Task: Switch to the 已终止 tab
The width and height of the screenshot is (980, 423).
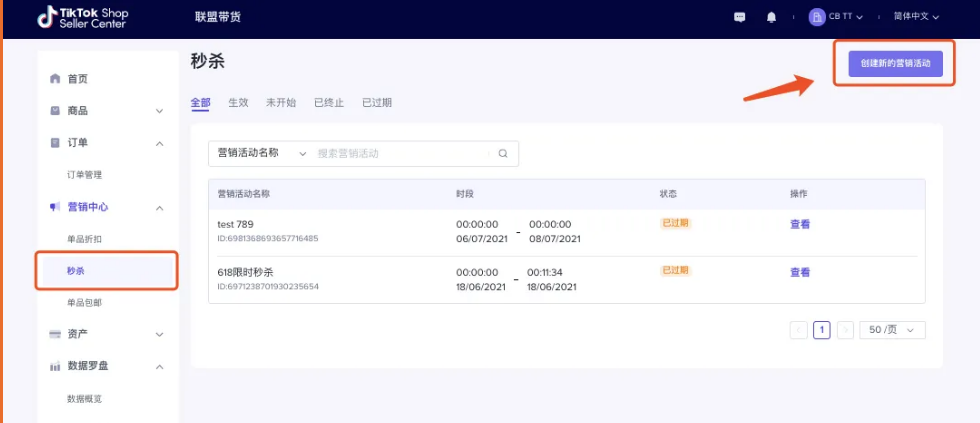Action: [329, 103]
